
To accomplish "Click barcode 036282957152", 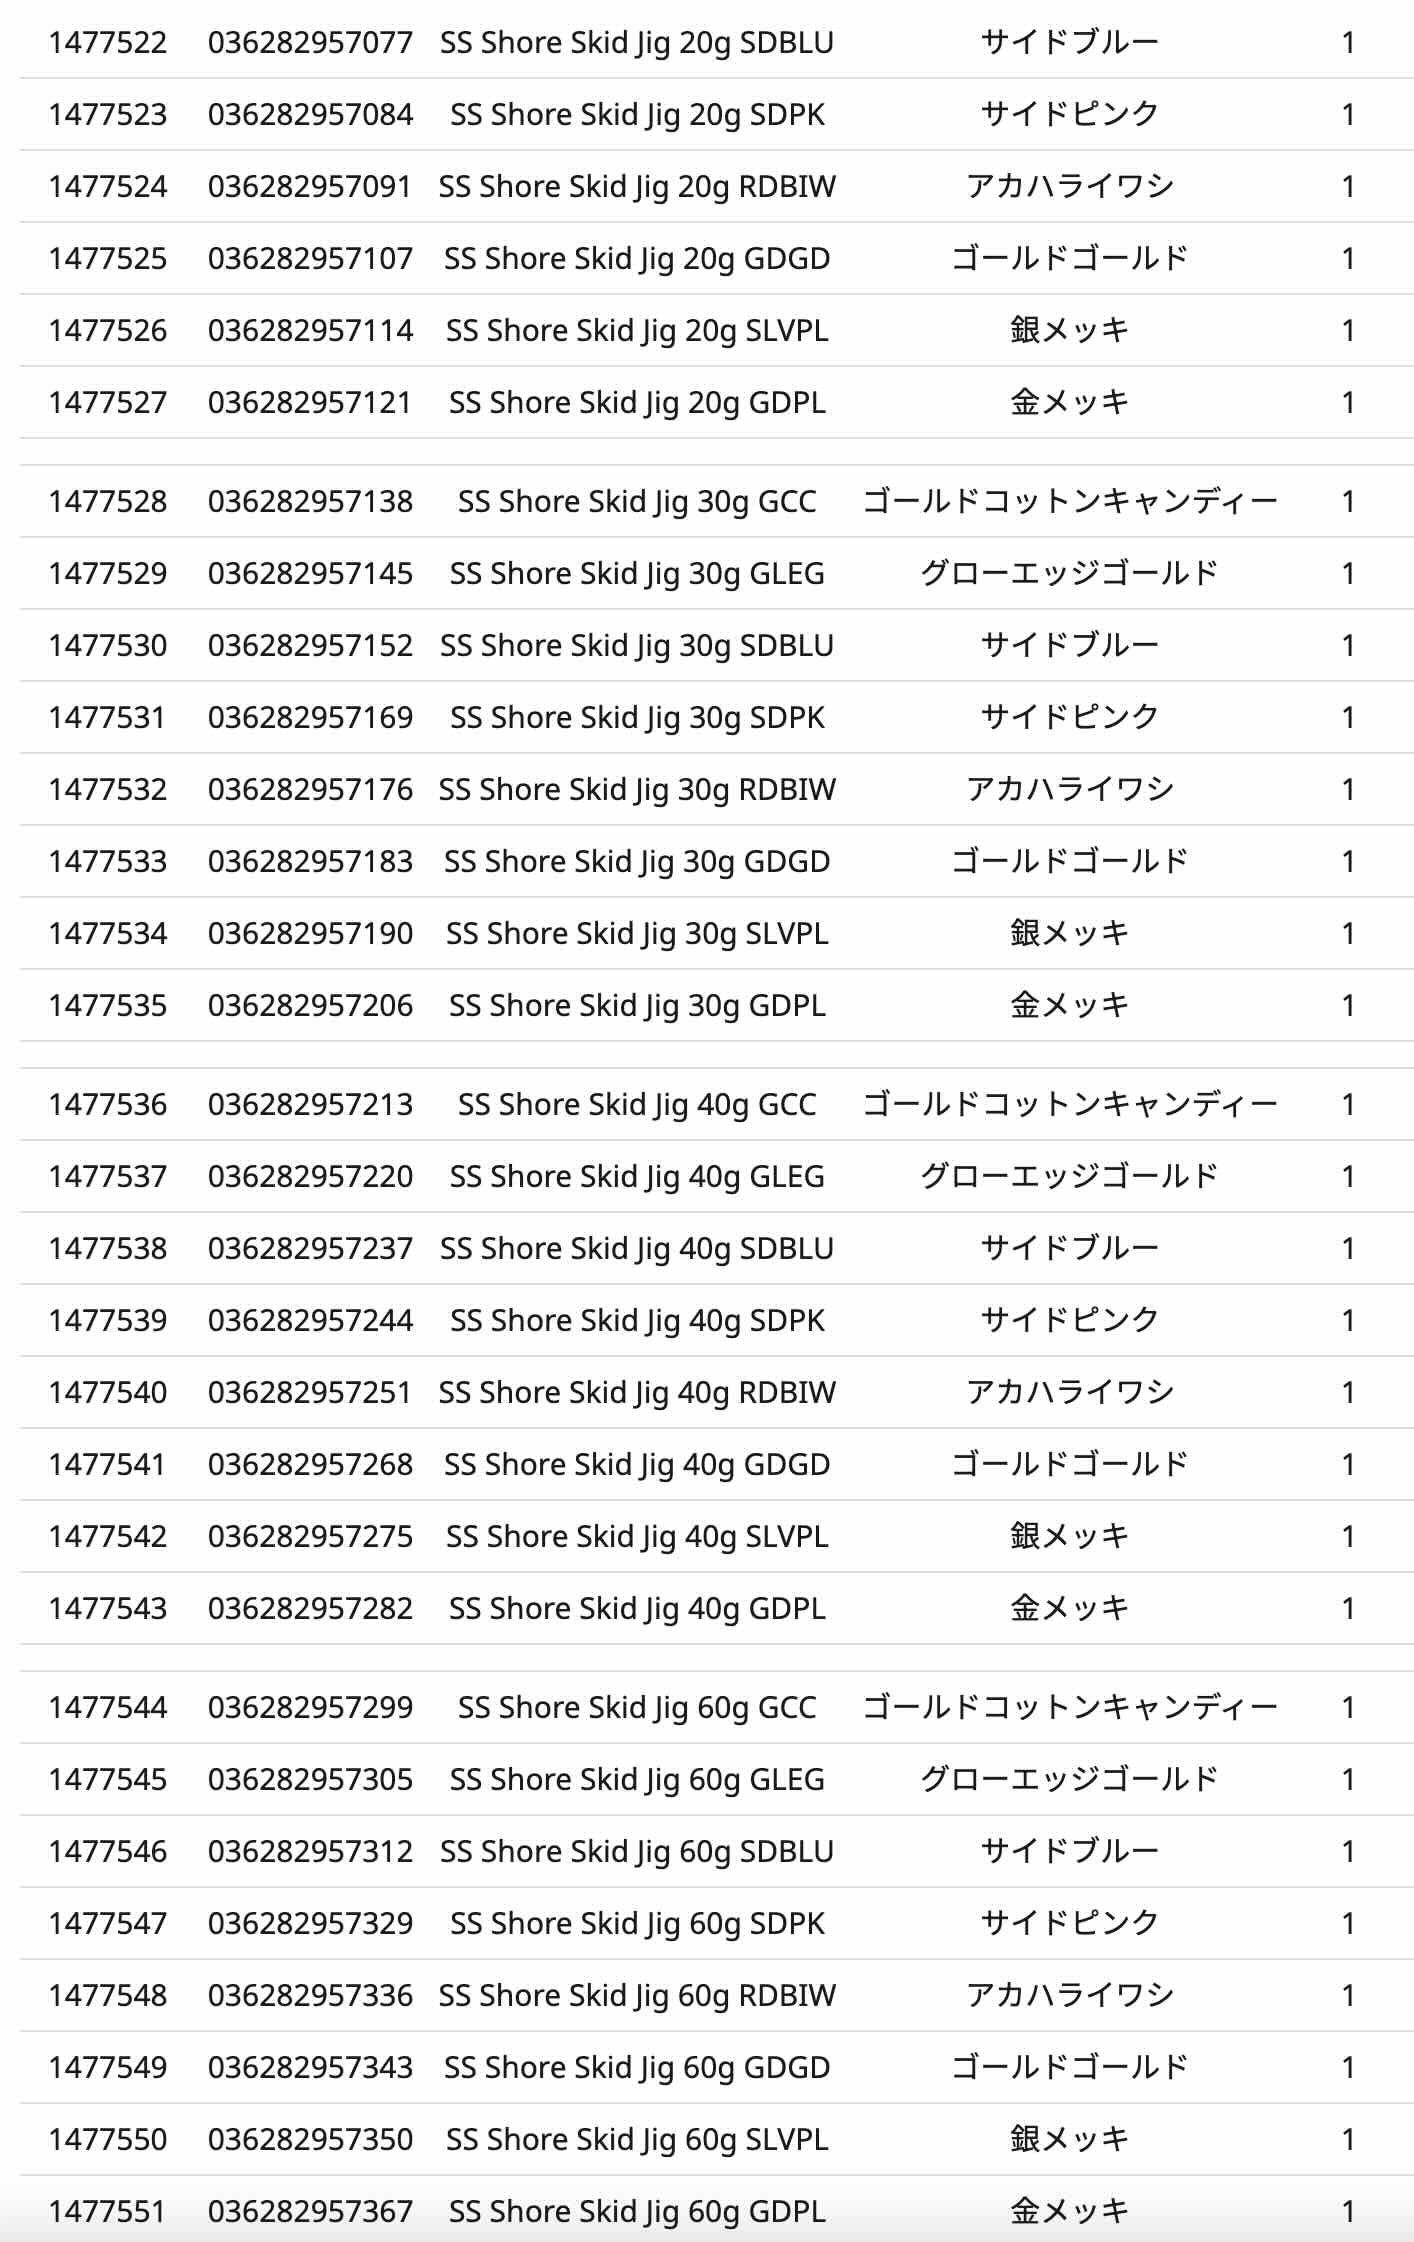I will click(310, 645).
